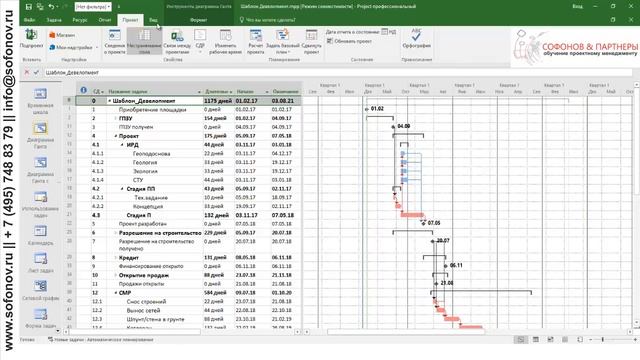Screen dimensions: 640x360
Task: Open the task name column filter arrow
Action: pos(199,91)
